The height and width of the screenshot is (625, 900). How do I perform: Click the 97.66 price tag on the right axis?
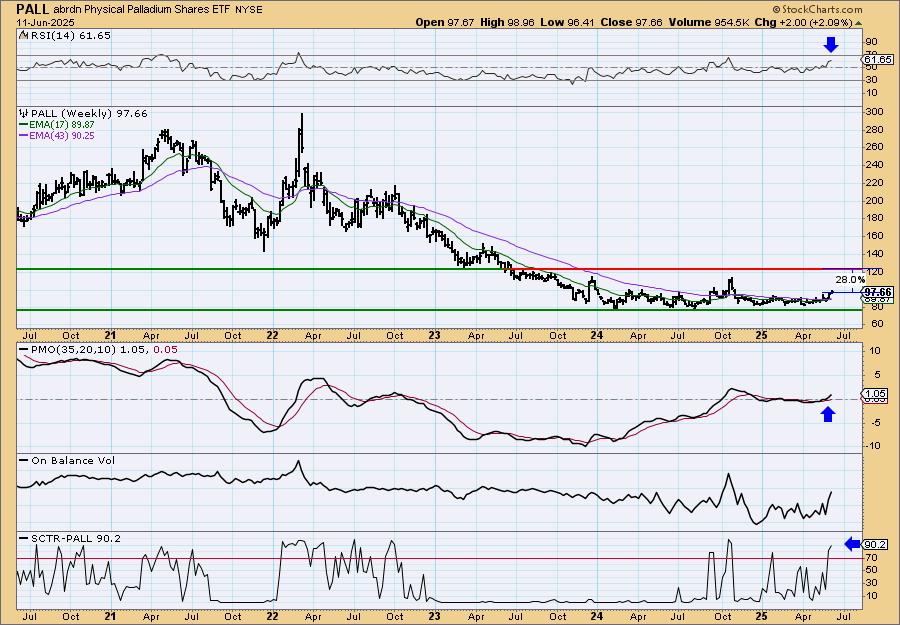click(878, 292)
